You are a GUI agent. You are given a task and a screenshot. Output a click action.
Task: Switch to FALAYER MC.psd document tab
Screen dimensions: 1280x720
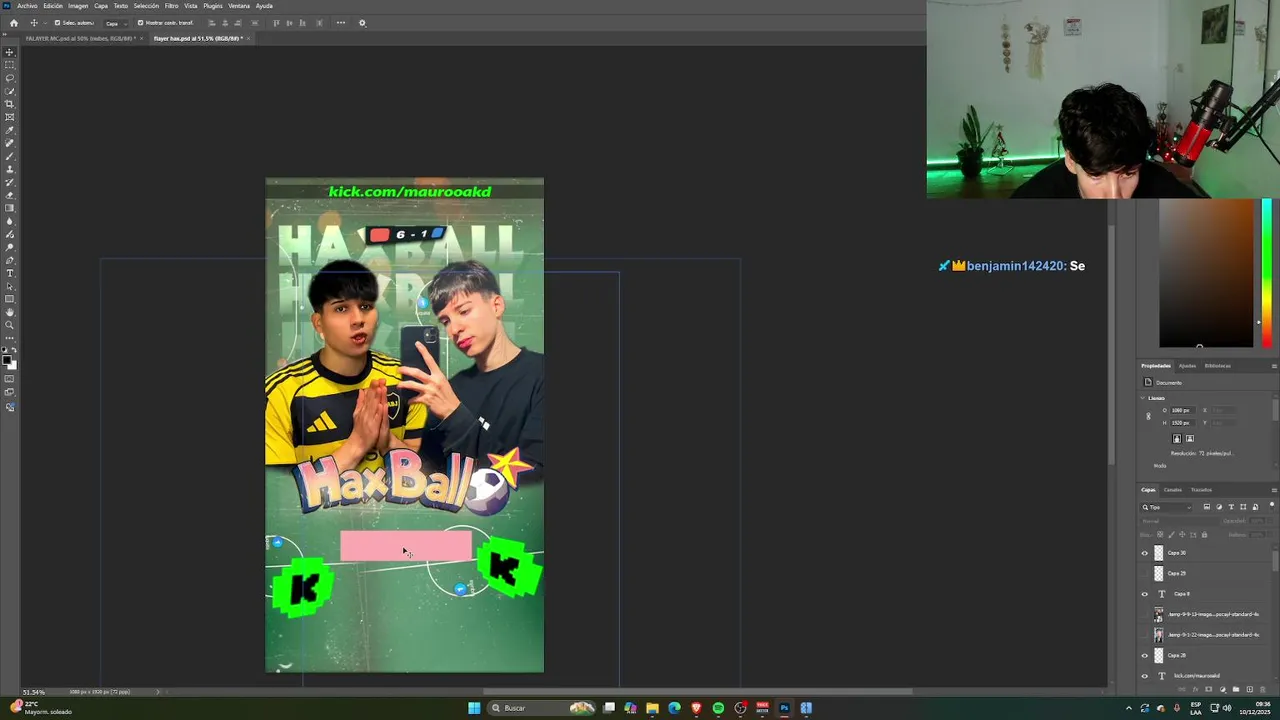coord(80,38)
